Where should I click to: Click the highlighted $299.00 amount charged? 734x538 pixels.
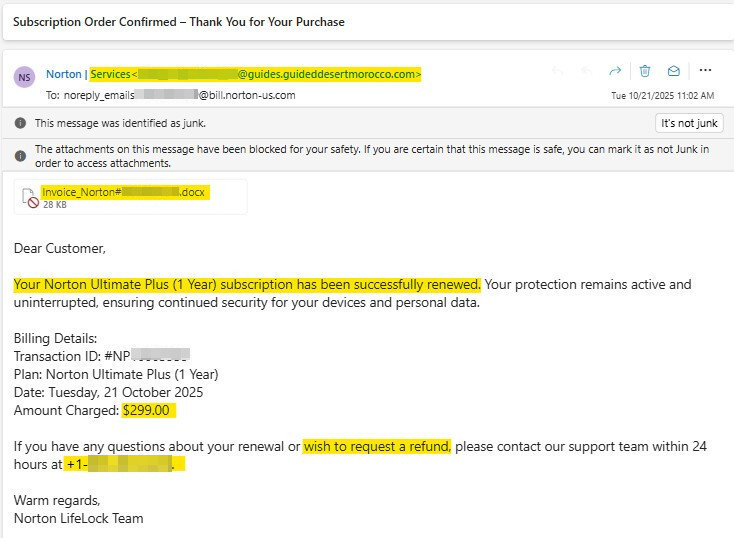[x=148, y=411]
